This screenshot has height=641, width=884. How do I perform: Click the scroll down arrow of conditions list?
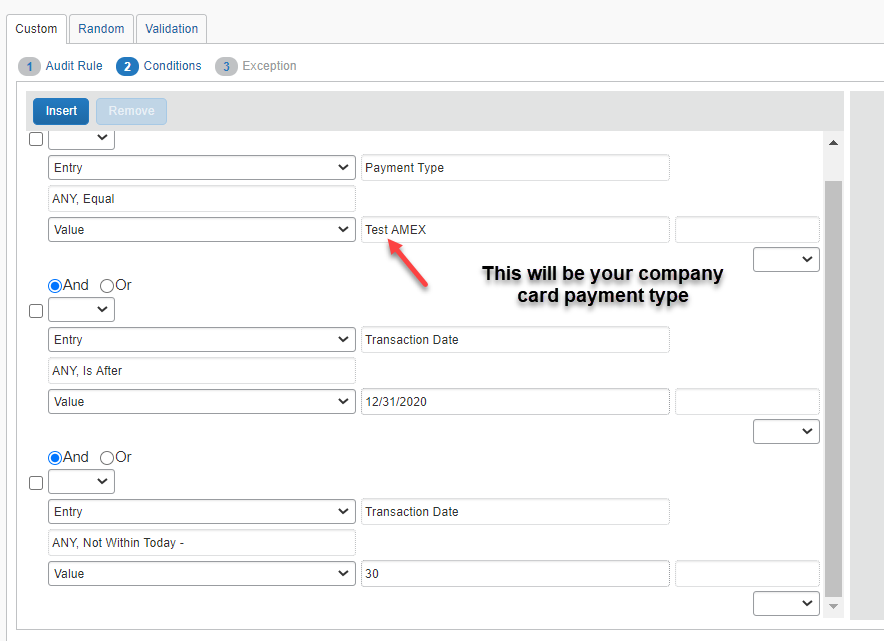(x=833, y=606)
